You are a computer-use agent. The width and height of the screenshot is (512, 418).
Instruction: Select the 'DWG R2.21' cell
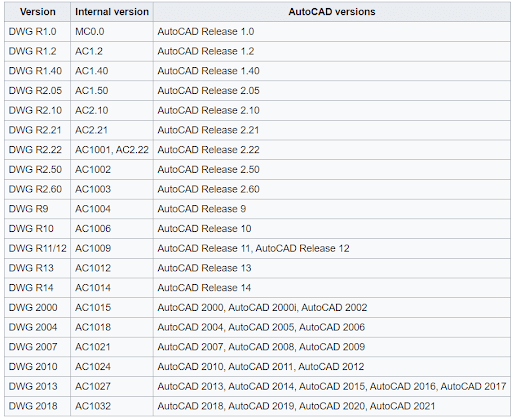(x=37, y=130)
